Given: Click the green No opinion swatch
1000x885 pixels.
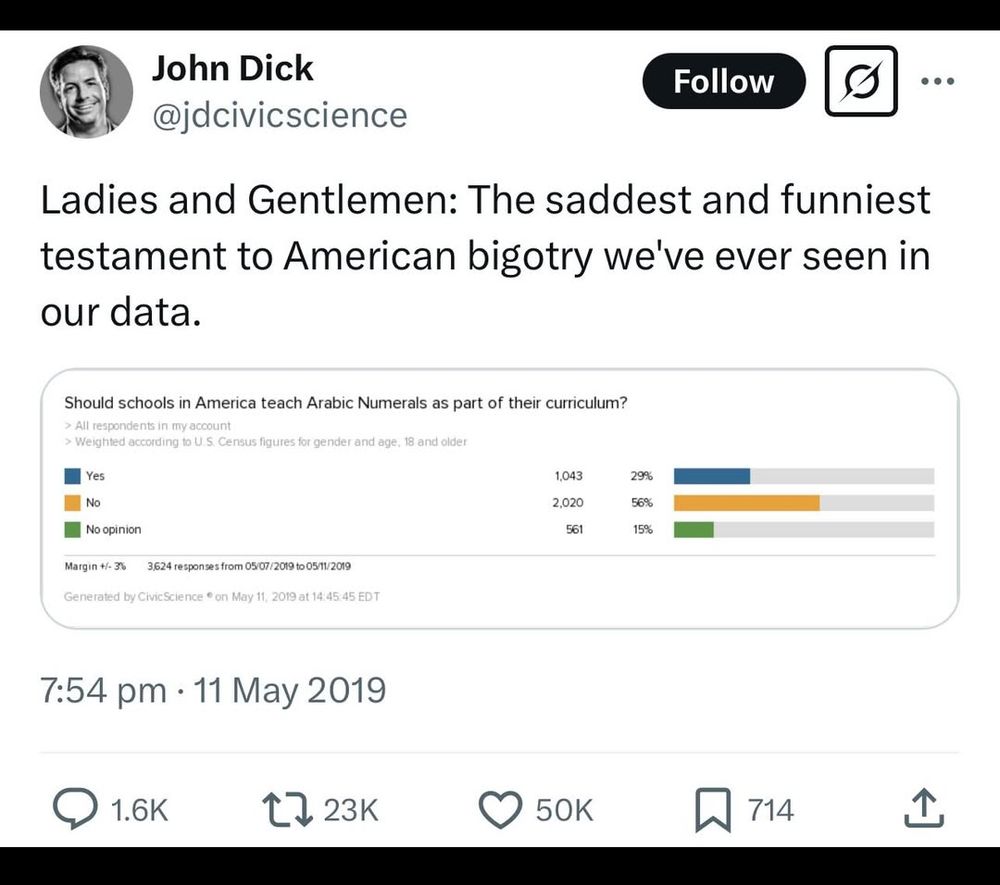Looking at the screenshot, I should pyautogui.click(x=72, y=529).
